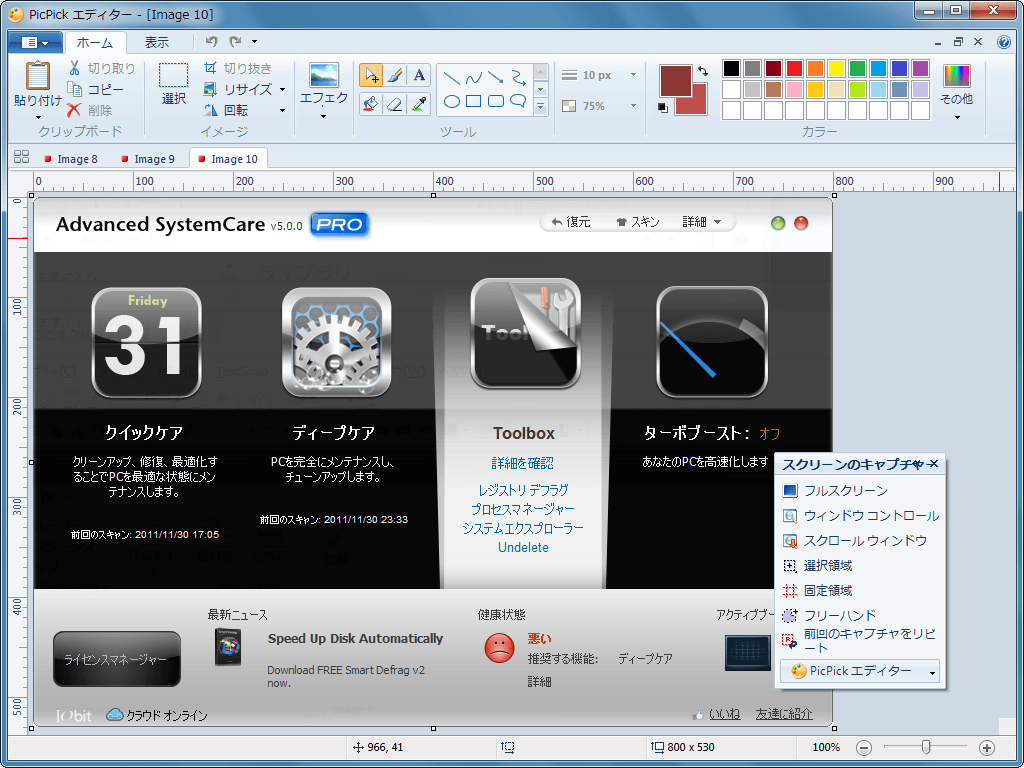Select the brush pen tool
1024x768 pixels.
coord(394,75)
